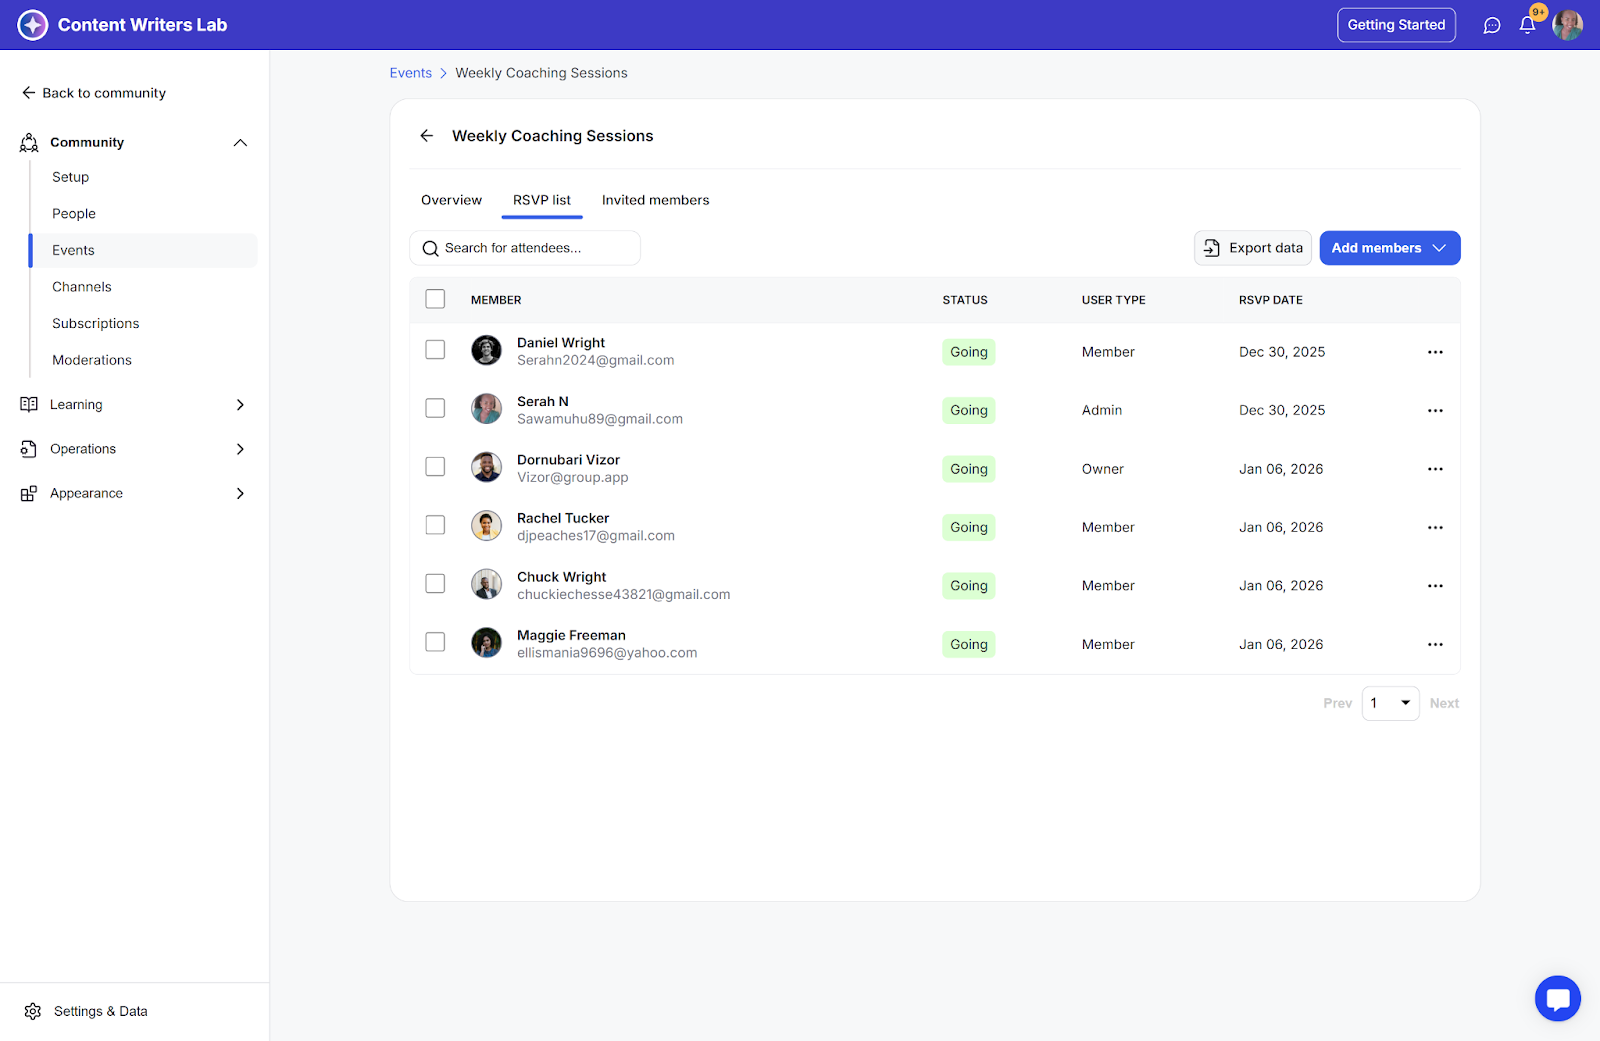
Task: Click the Learning book icon
Action: [x=29, y=405]
